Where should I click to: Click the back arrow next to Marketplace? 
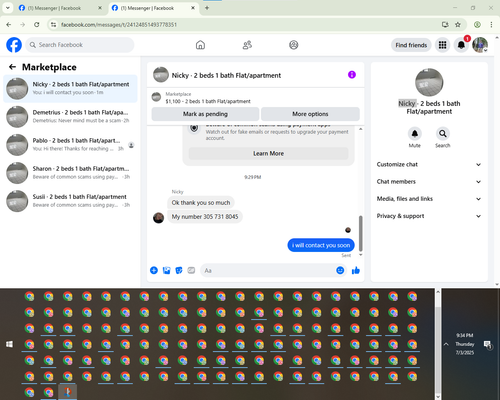(12, 67)
